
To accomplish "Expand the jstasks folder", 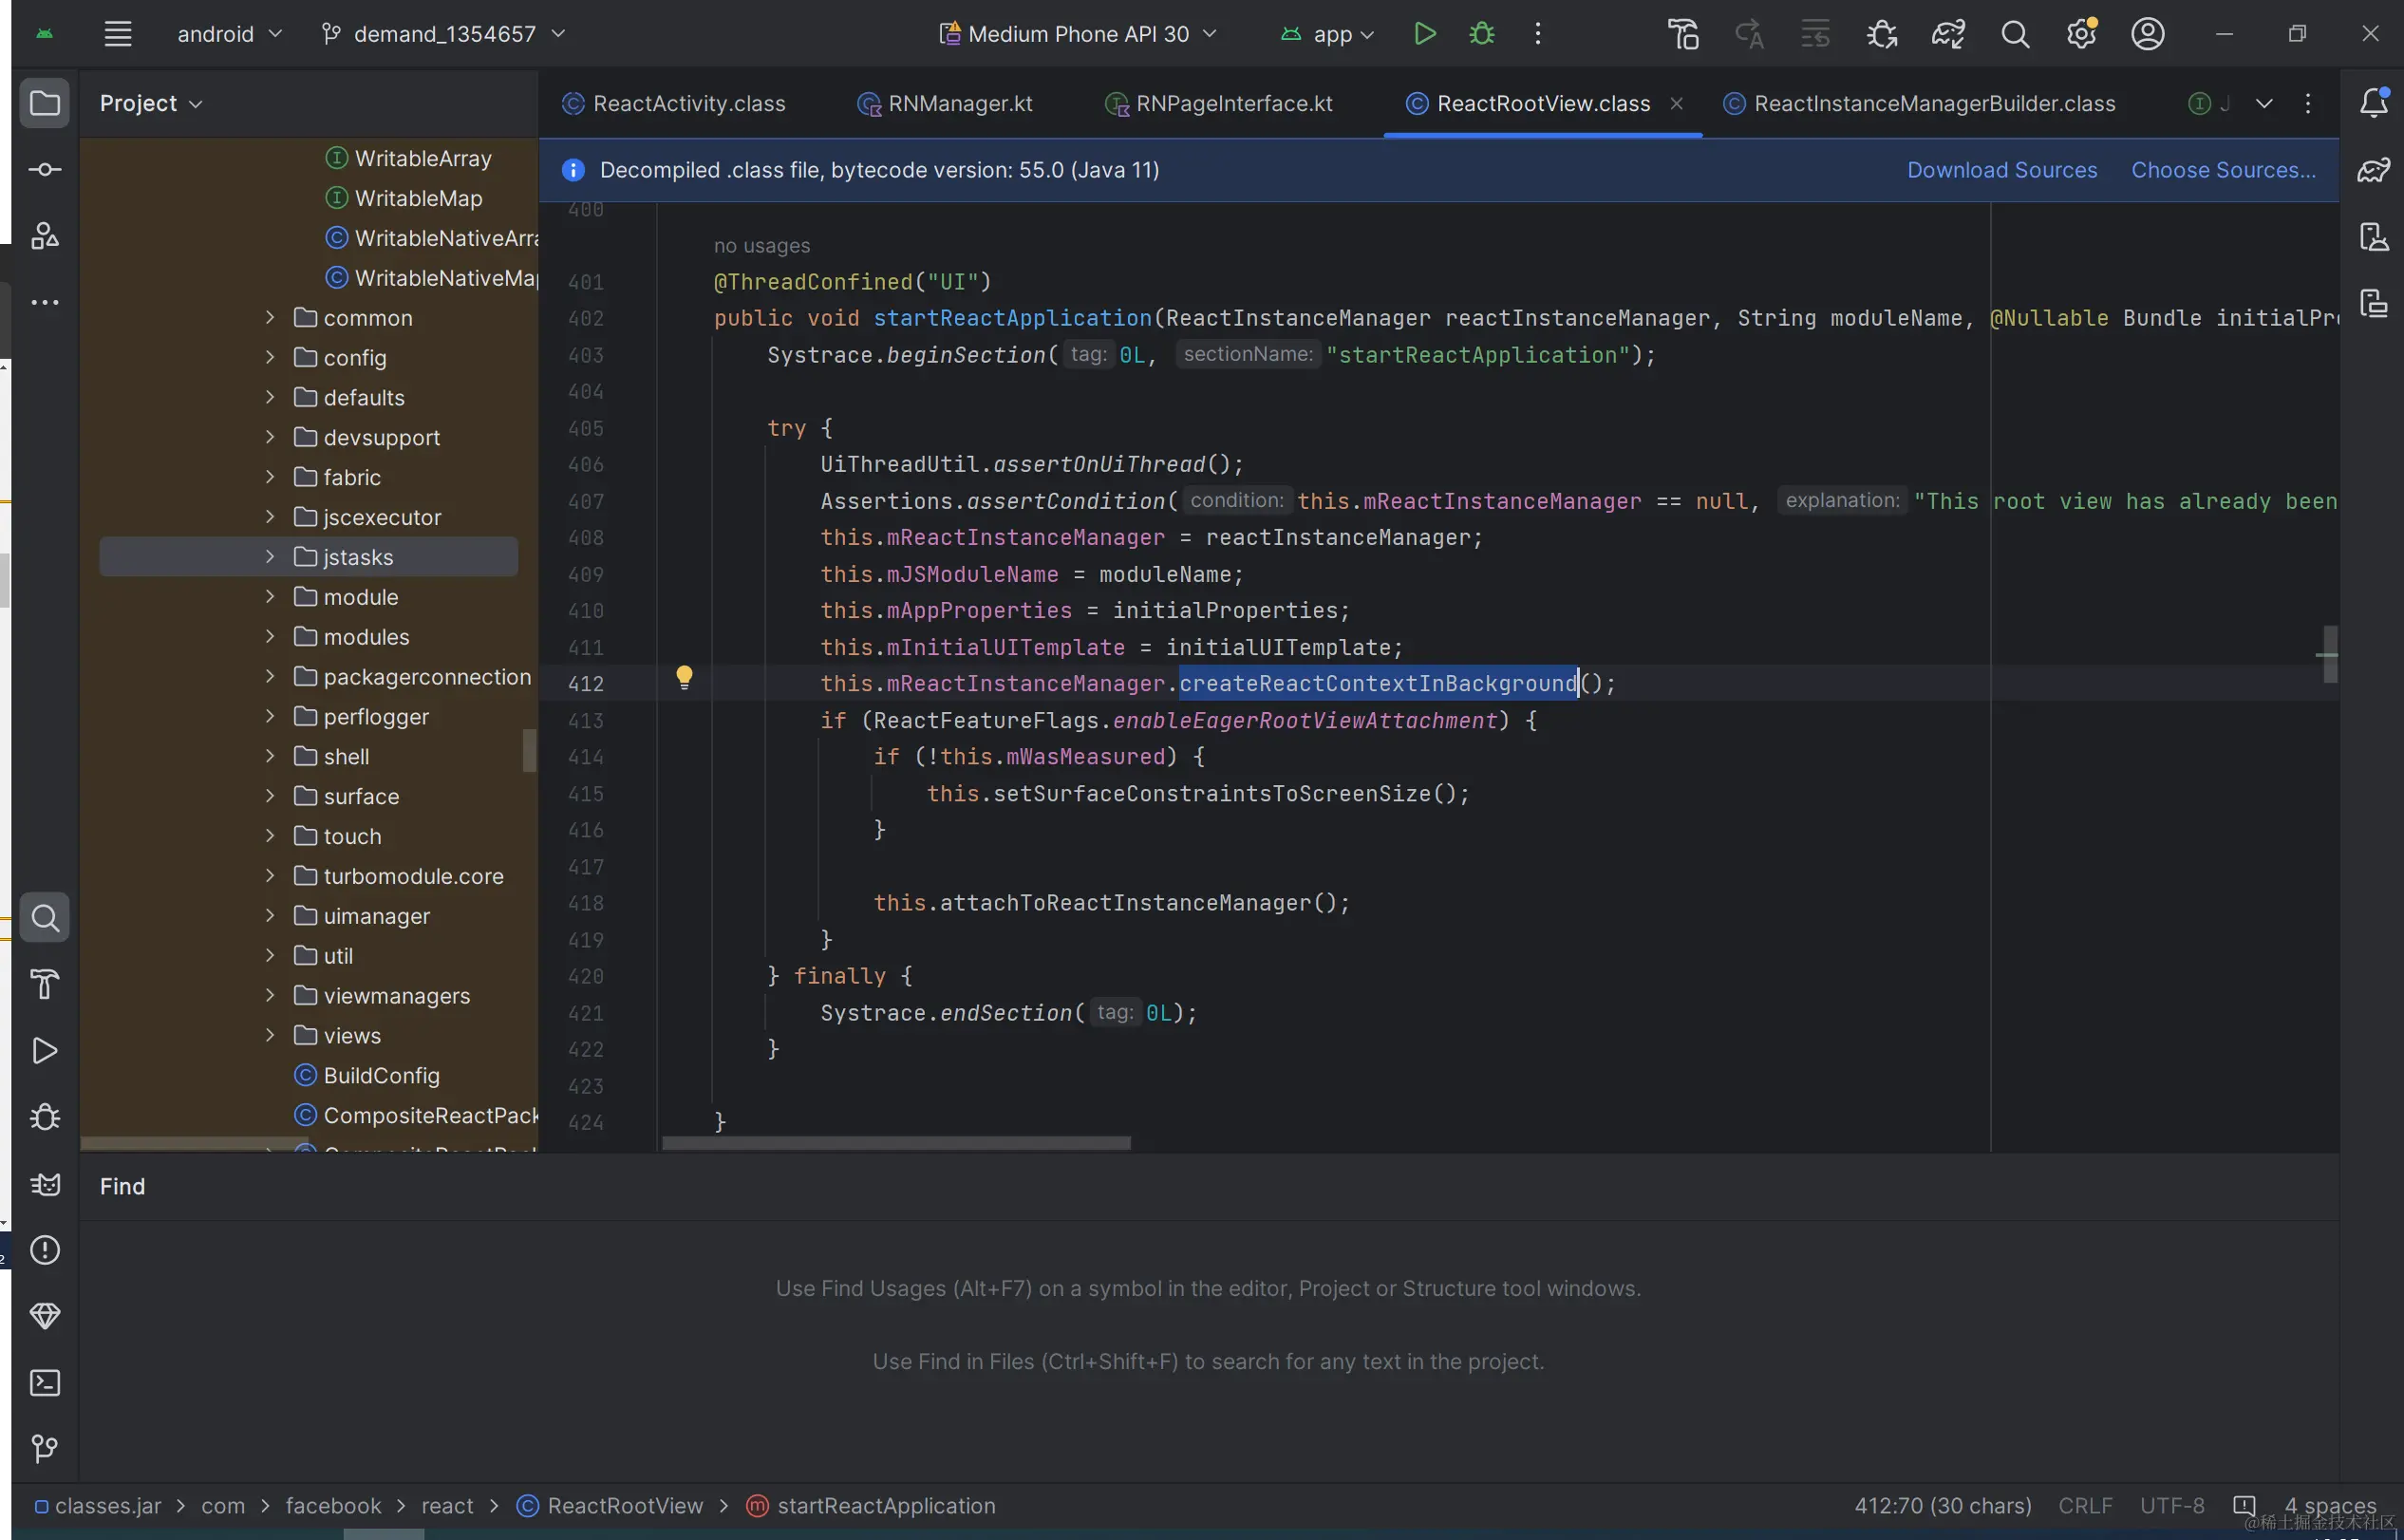I will [269, 557].
